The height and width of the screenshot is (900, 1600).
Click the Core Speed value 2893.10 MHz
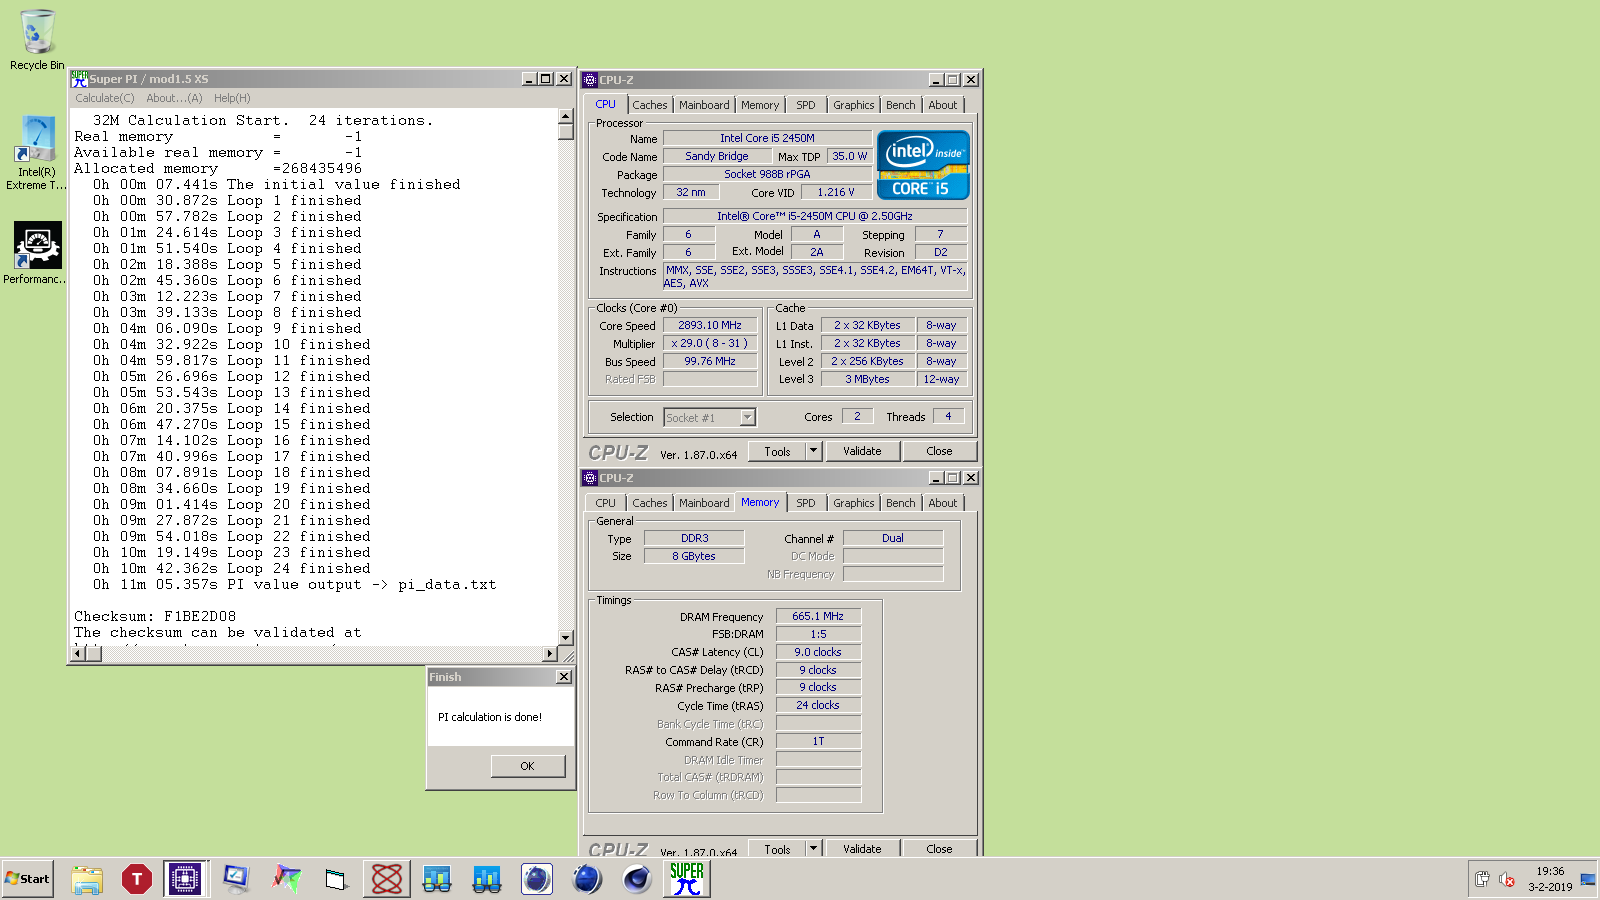710,325
